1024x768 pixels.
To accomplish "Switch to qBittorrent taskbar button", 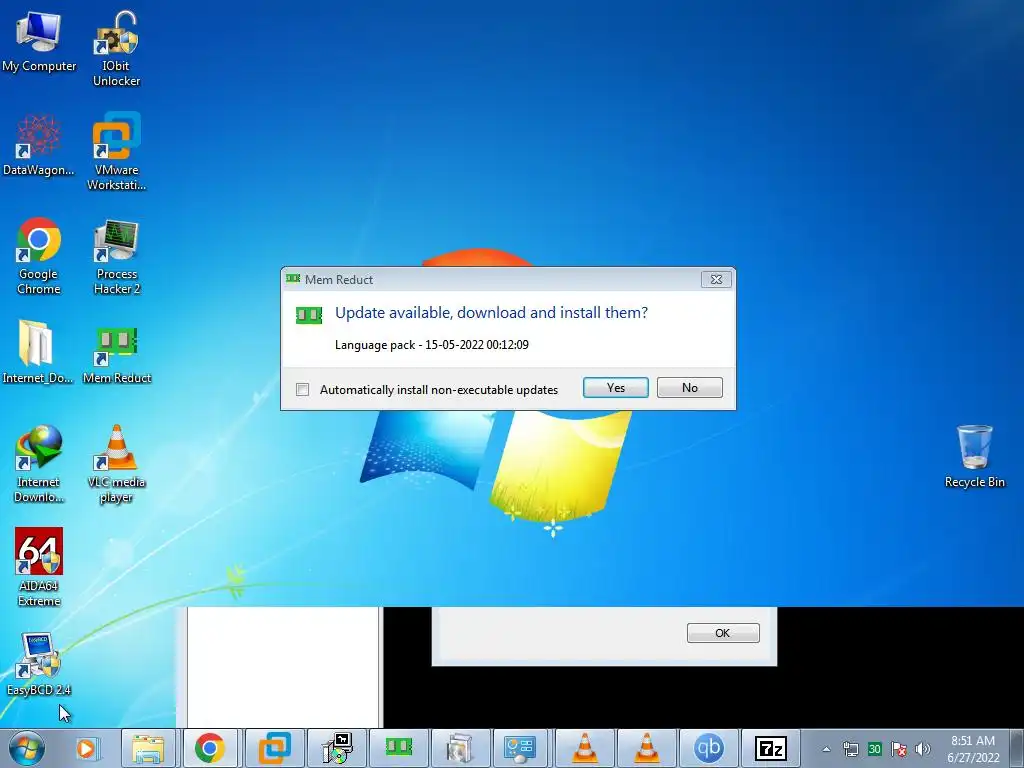I will 709,748.
